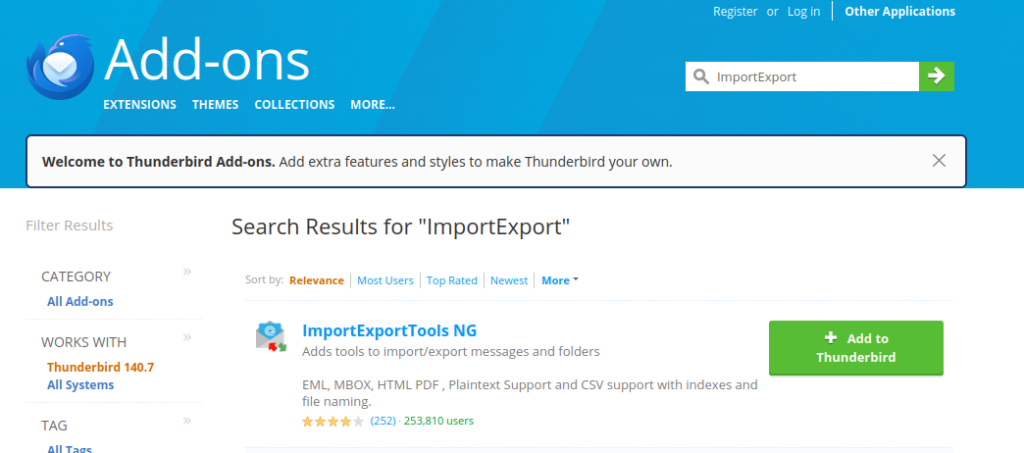Click the 'Filter Results' sidebar heading

(x=69, y=226)
